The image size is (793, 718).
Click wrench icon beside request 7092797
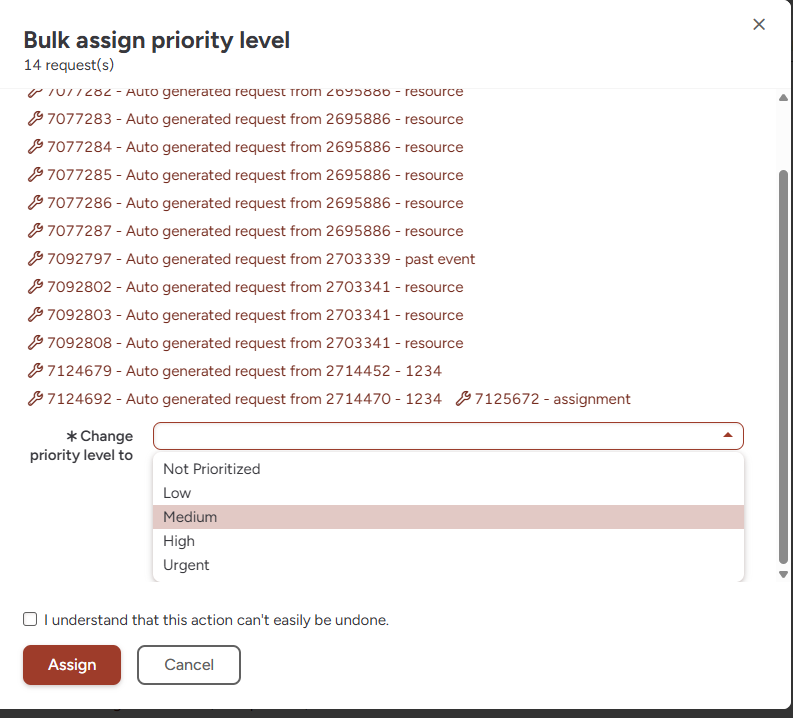pyautogui.click(x=34, y=259)
